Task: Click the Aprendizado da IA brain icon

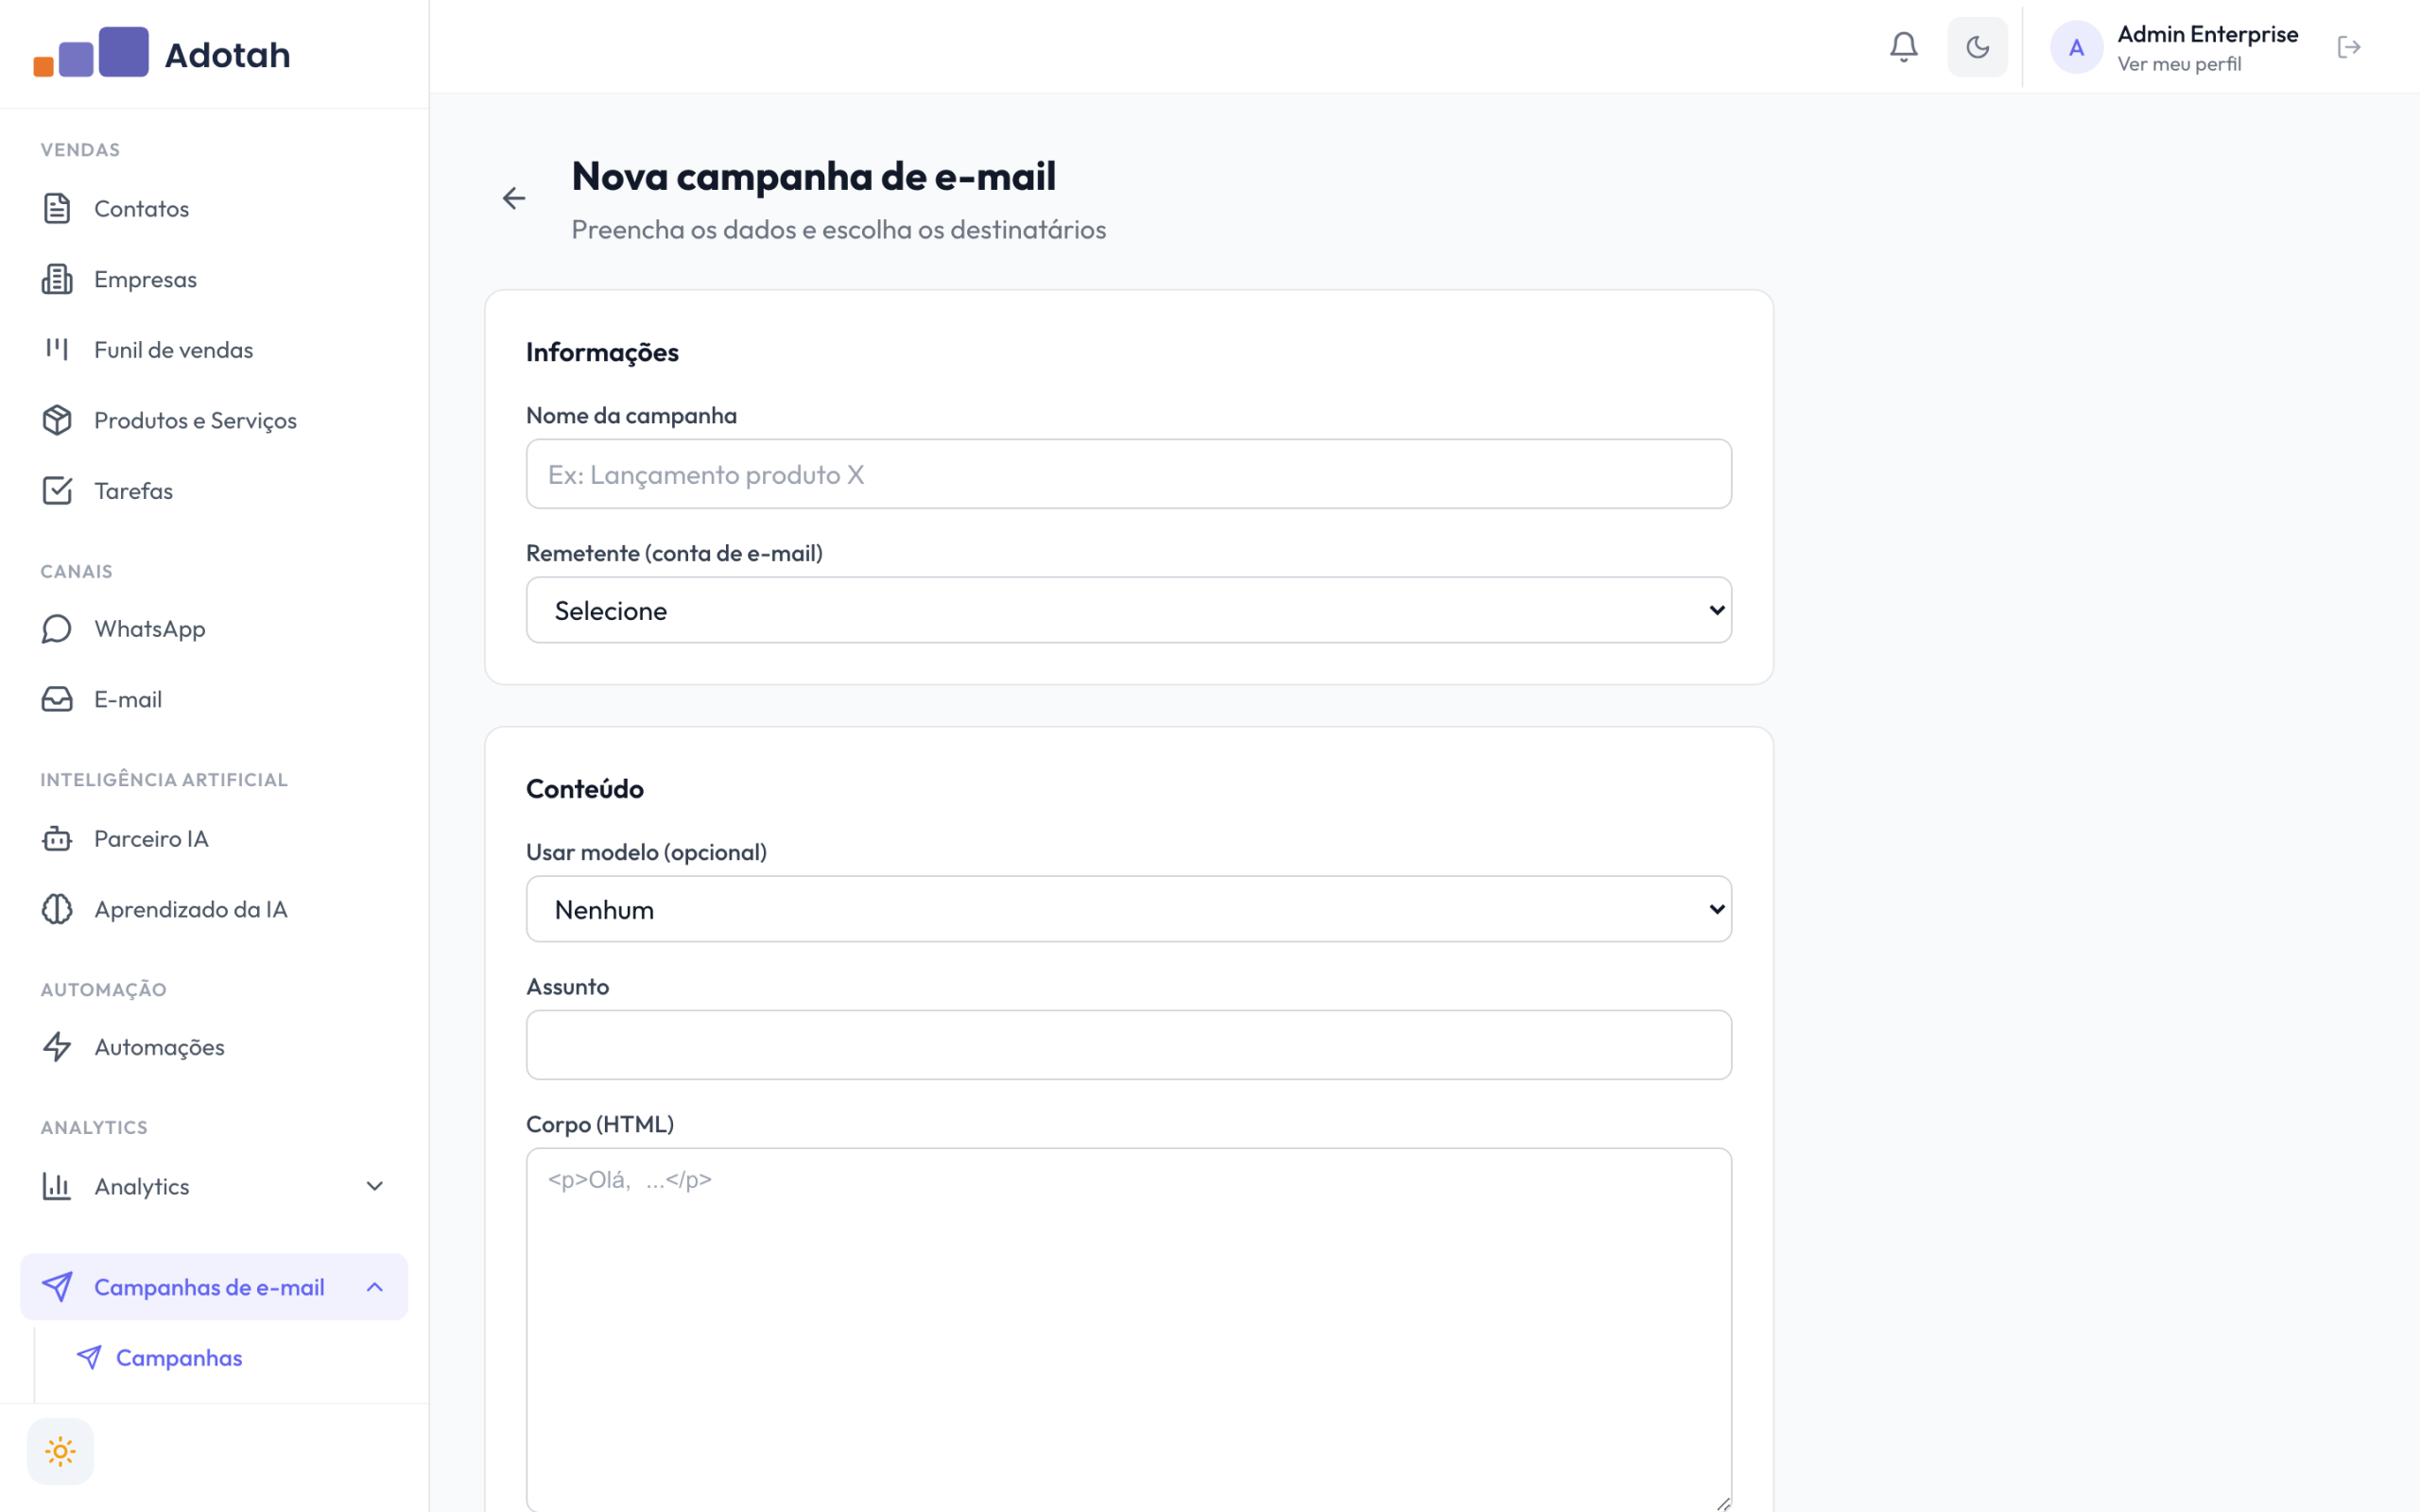Action: point(57,909)
